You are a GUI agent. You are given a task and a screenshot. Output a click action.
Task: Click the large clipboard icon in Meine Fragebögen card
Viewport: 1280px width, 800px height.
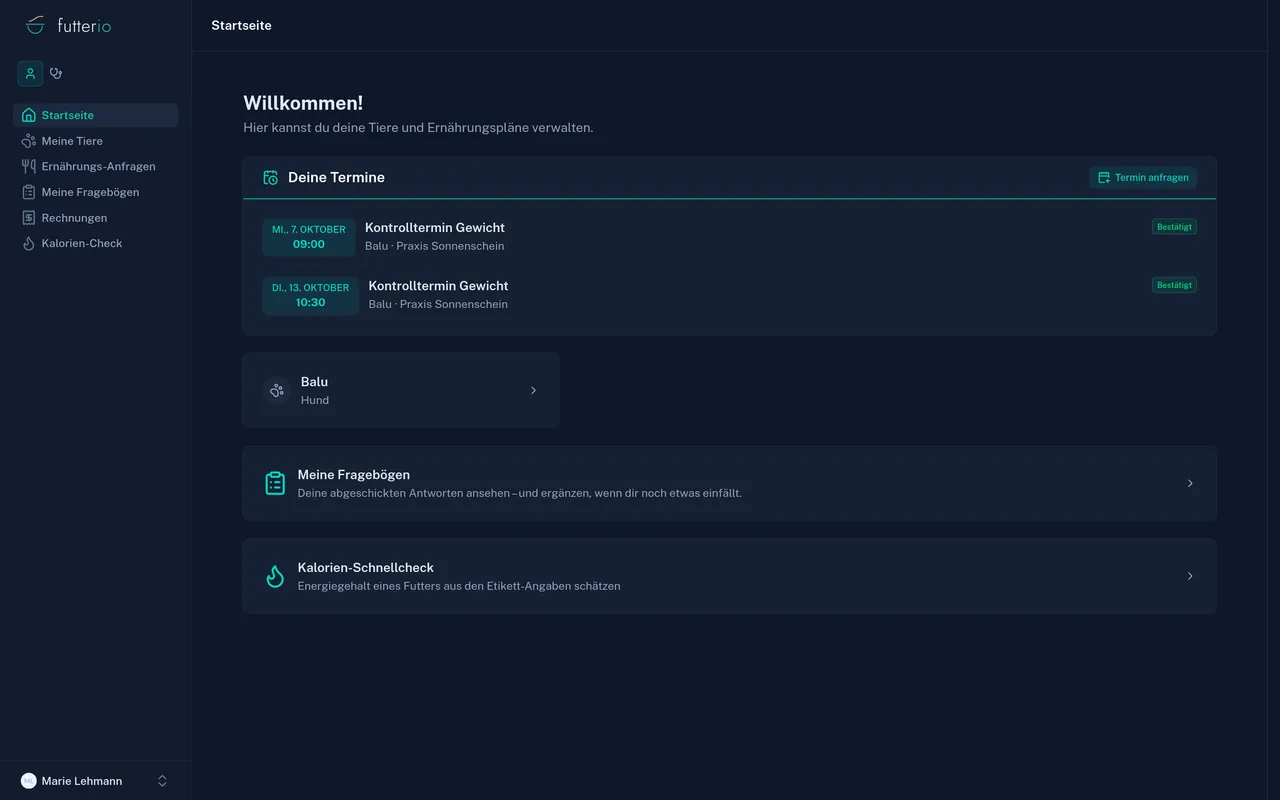click(x=275, y=483)
